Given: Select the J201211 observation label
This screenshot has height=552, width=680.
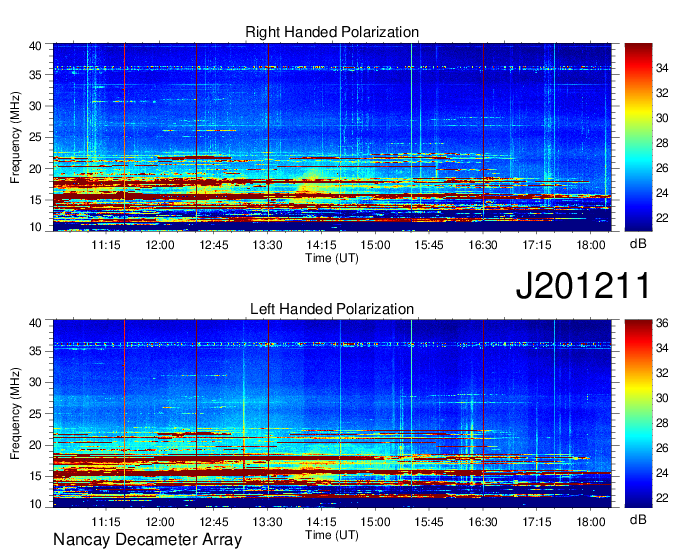Looking at the screenshot, I should click(x=583, y=285).
